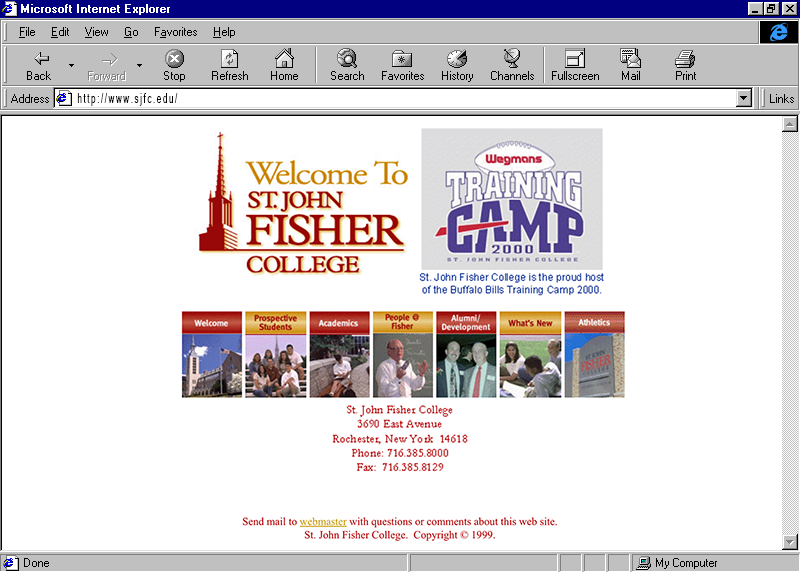Close the Internet Explorer window
Viewport: 800px width, 572px height.
[x=789, y=9]
